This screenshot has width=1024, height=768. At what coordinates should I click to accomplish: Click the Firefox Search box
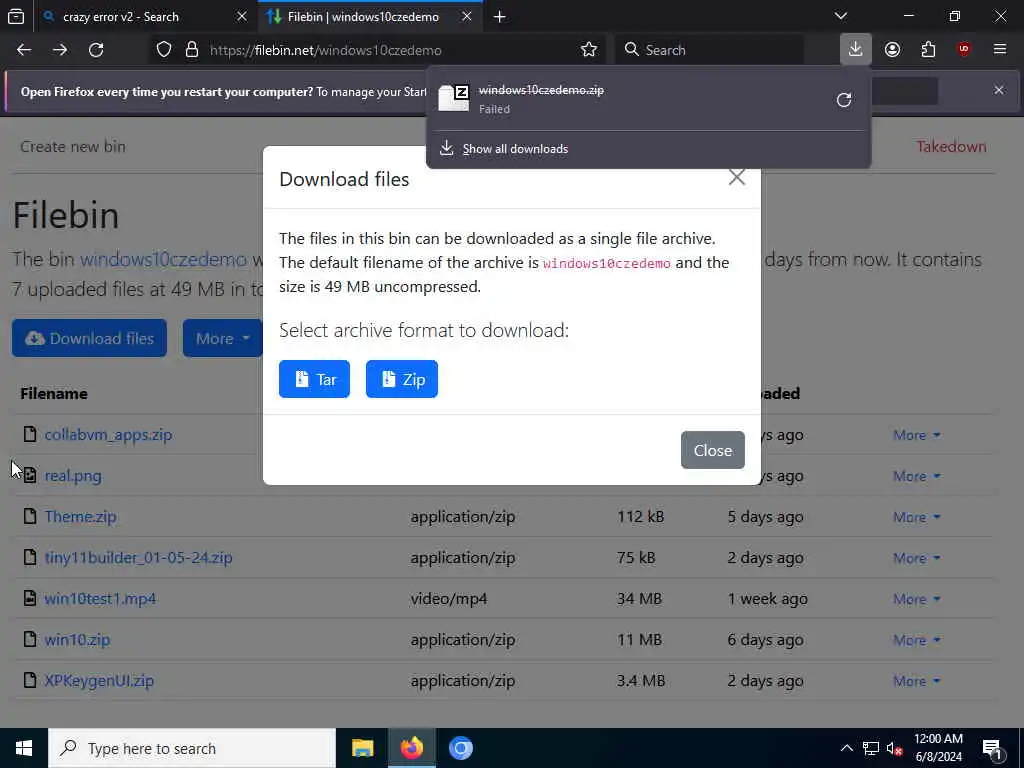(x=709, y=50)
